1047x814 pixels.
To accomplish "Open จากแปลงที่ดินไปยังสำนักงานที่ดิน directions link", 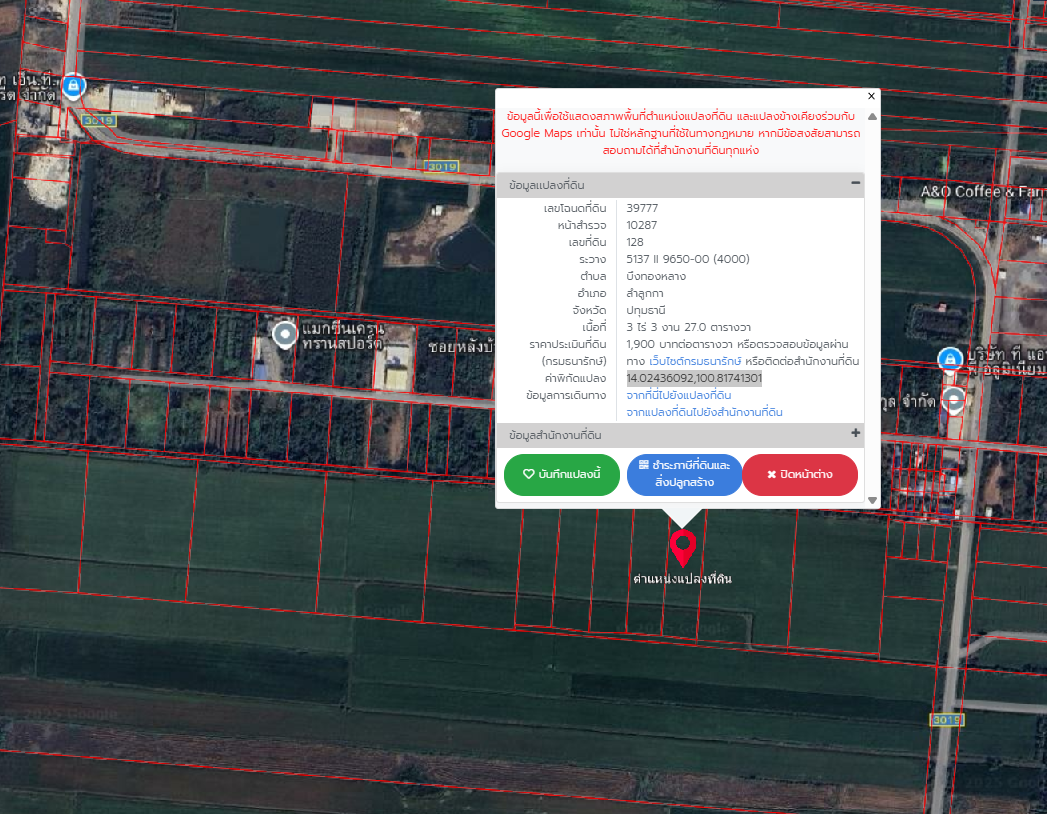I will pos(704,413).
